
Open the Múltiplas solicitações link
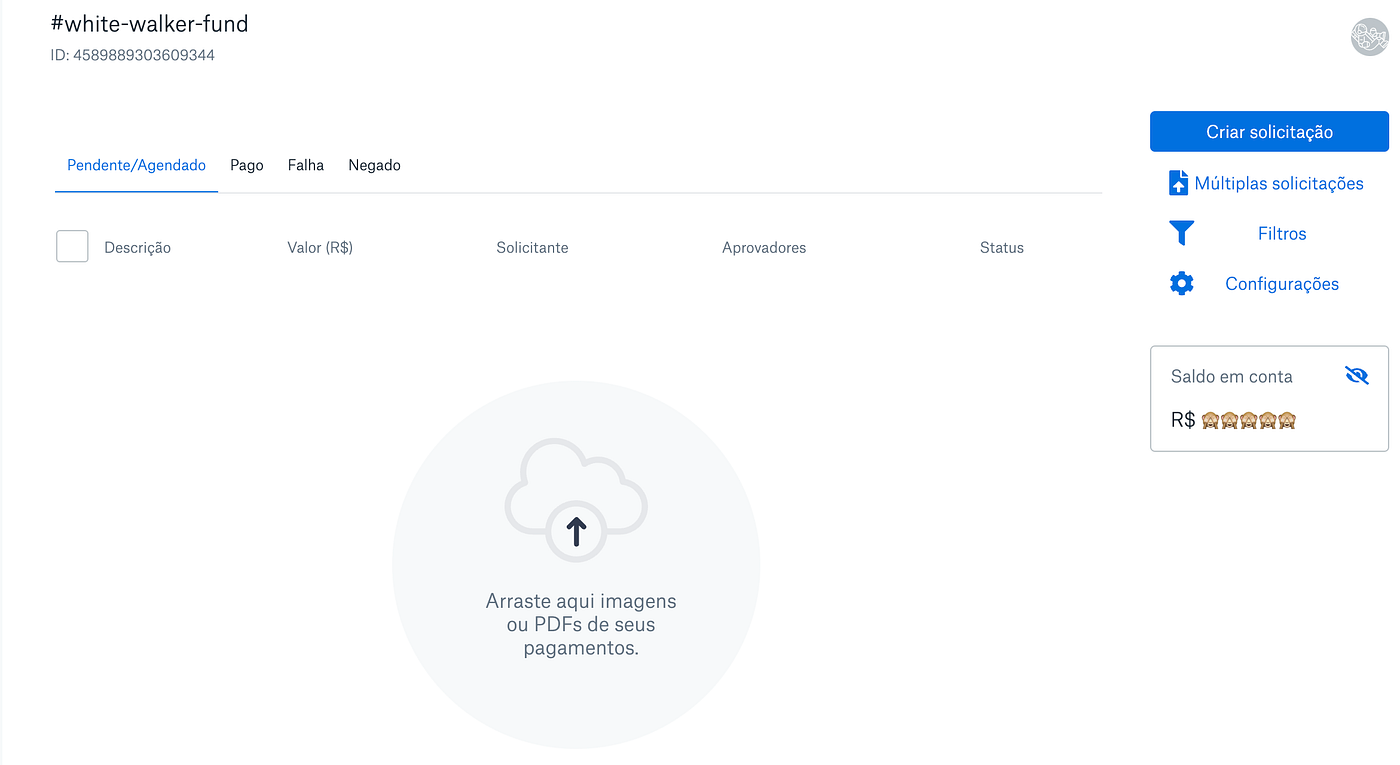1279,183
